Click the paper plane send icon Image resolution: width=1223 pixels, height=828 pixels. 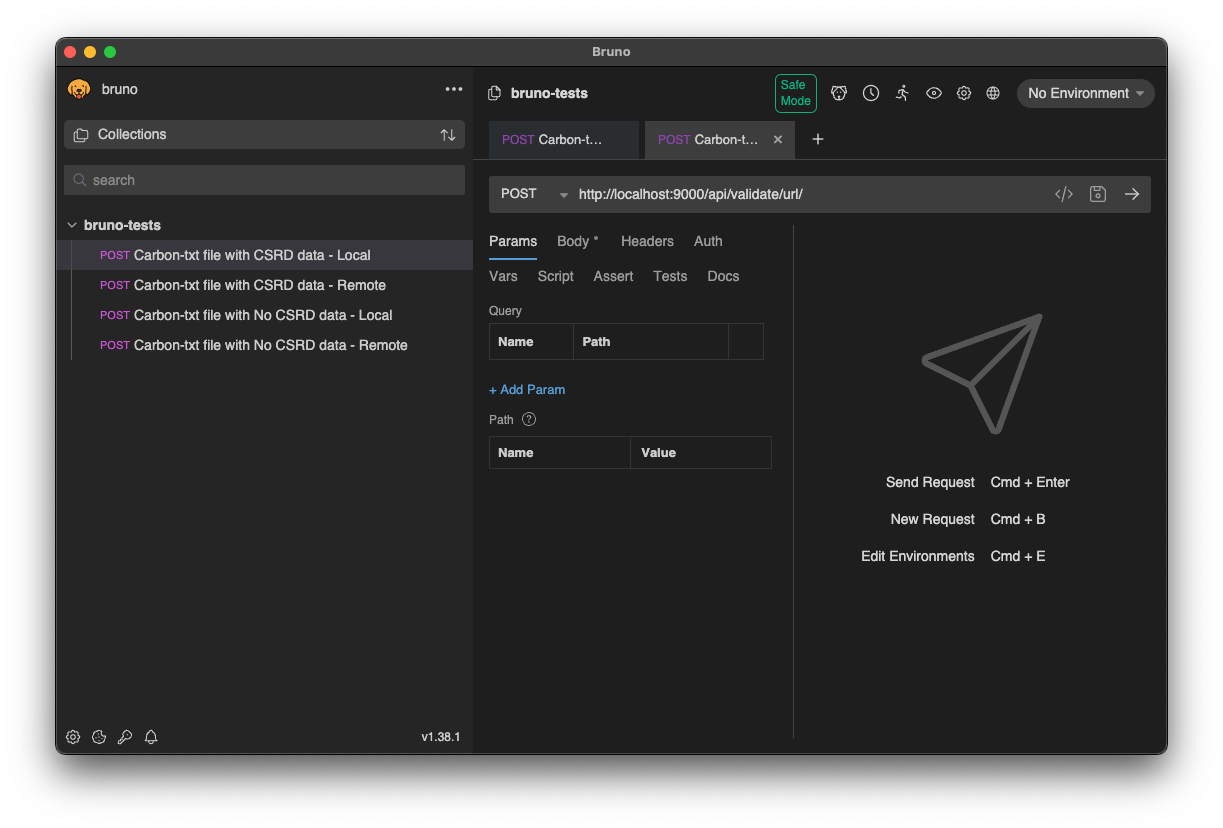pyautogui.click(x=982, y=374)
